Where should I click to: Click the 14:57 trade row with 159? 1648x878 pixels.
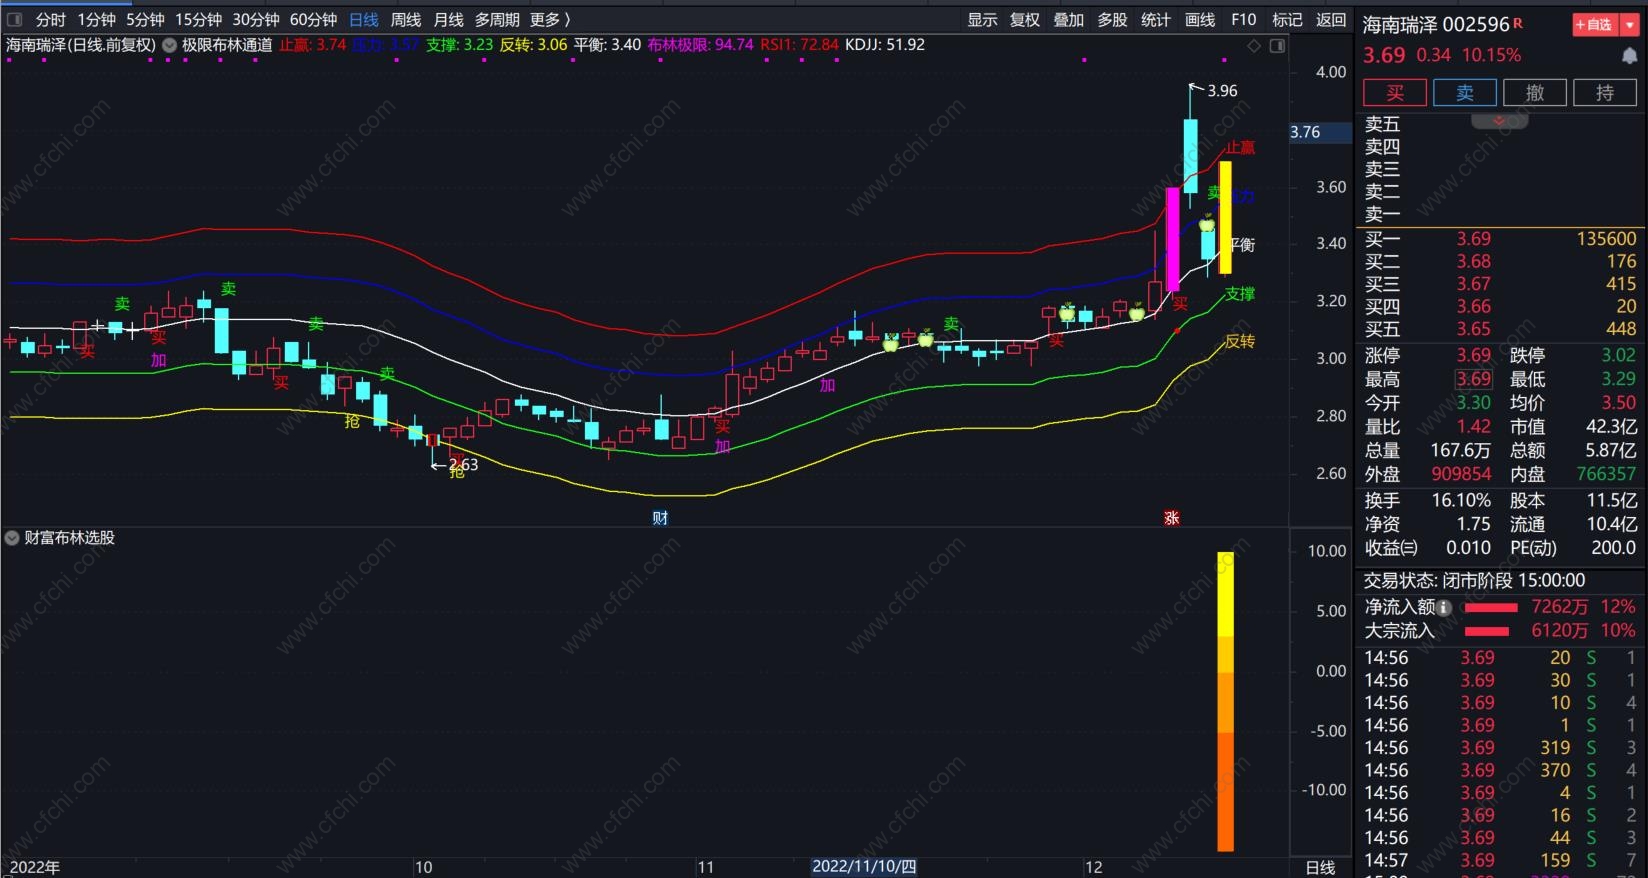pos(1500,860)
